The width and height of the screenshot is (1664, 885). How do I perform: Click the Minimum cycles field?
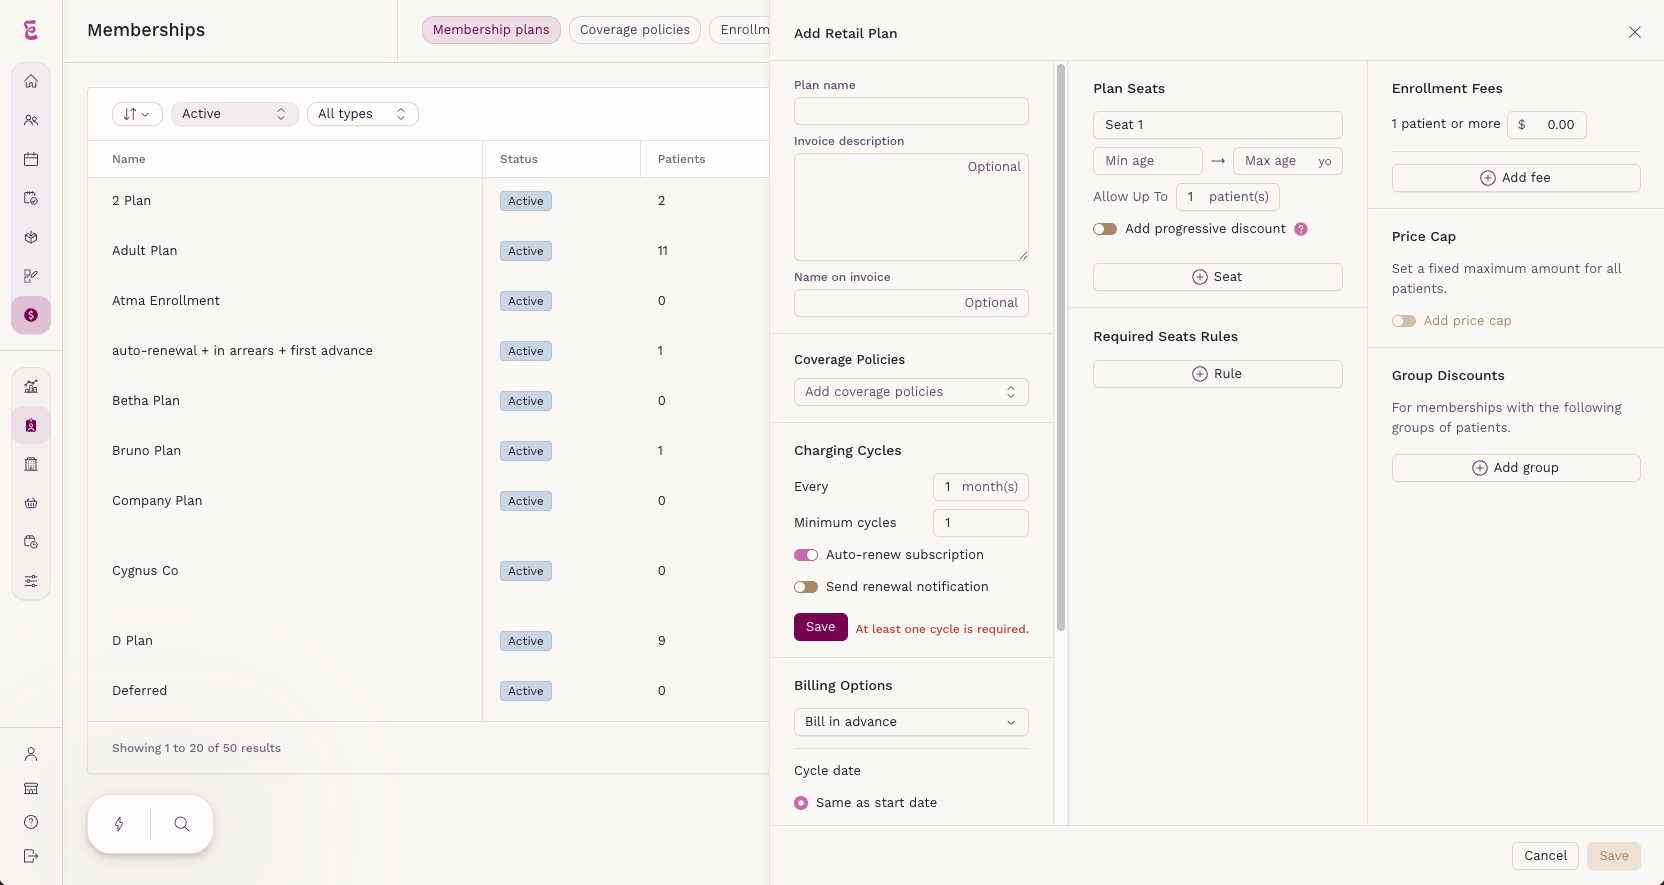(981, 523)
